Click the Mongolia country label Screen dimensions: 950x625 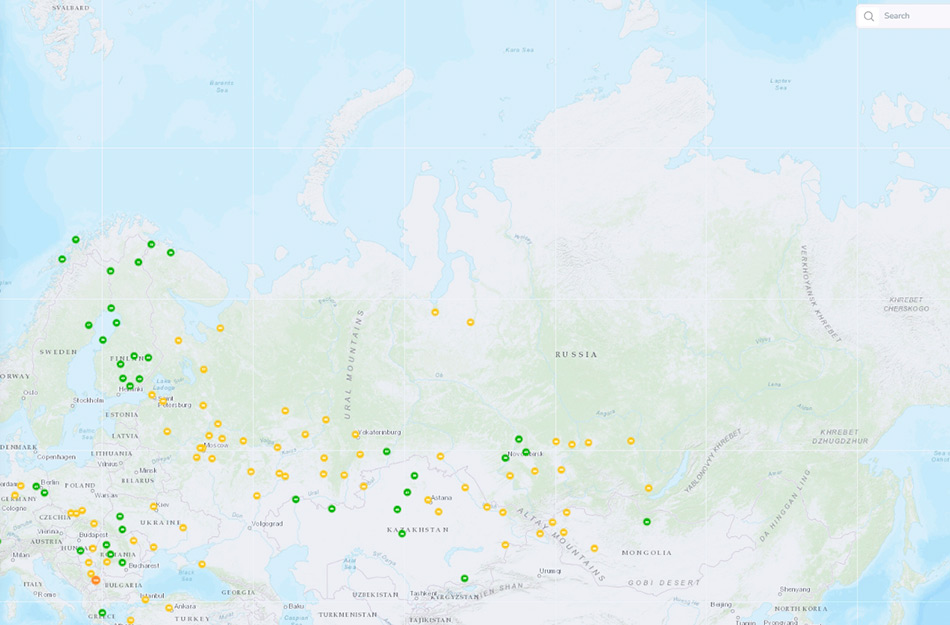coord(646,552)
